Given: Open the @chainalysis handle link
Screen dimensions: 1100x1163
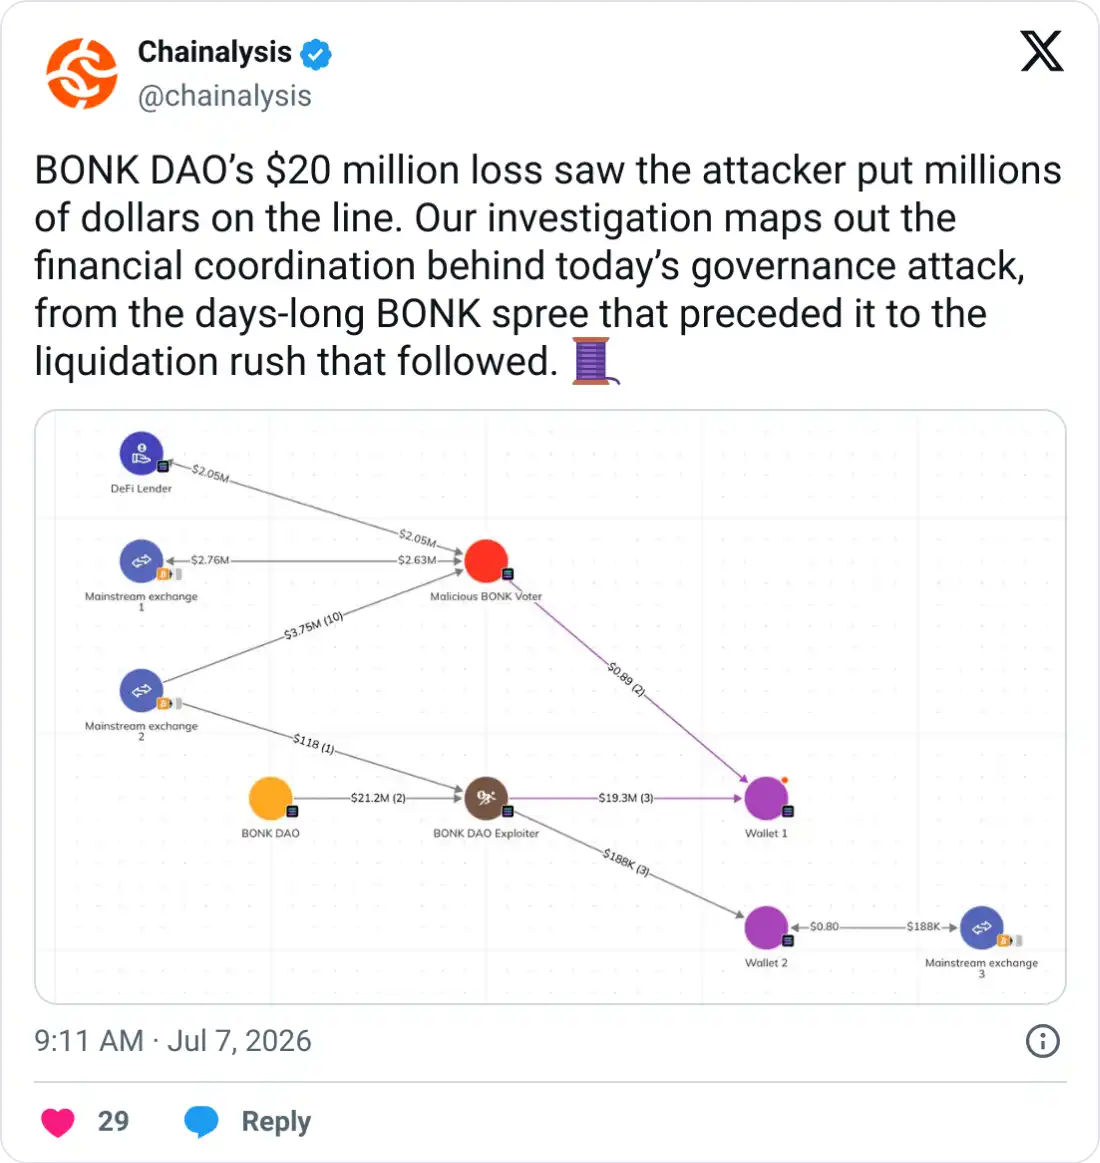Looking at the screenshot, I should point(225,96).
